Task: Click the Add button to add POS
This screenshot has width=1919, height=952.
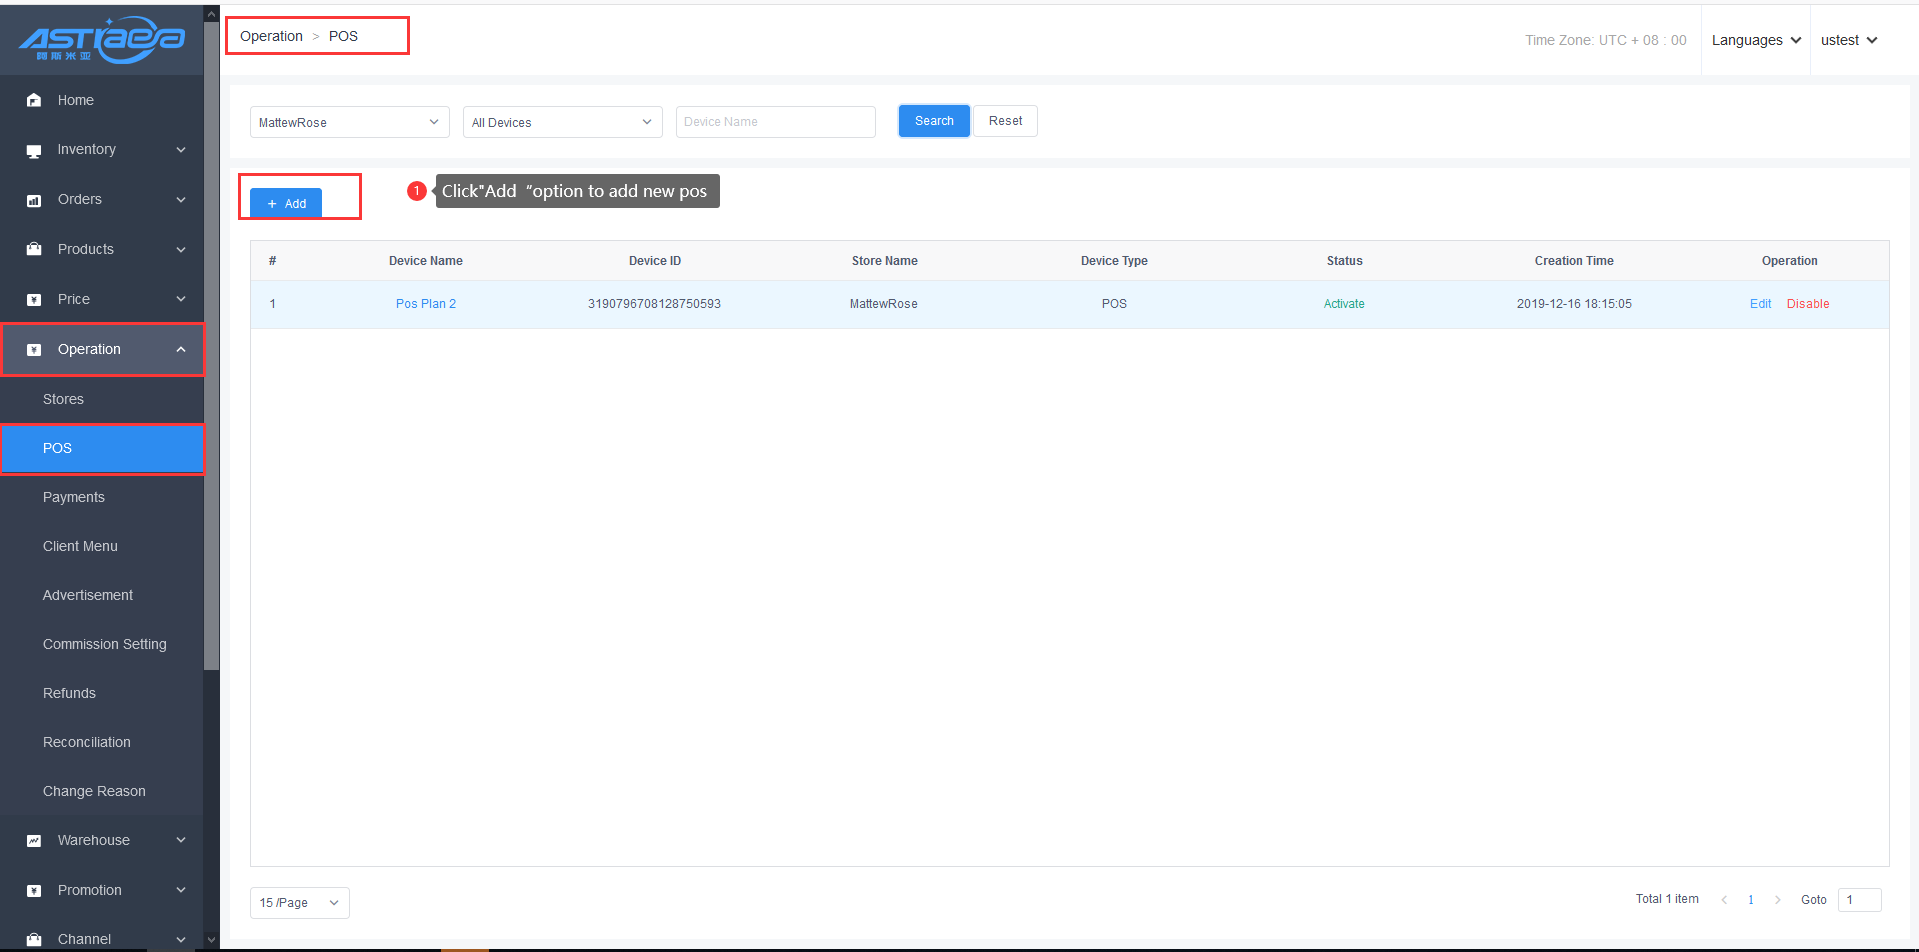Action: (x=286, y=203)
